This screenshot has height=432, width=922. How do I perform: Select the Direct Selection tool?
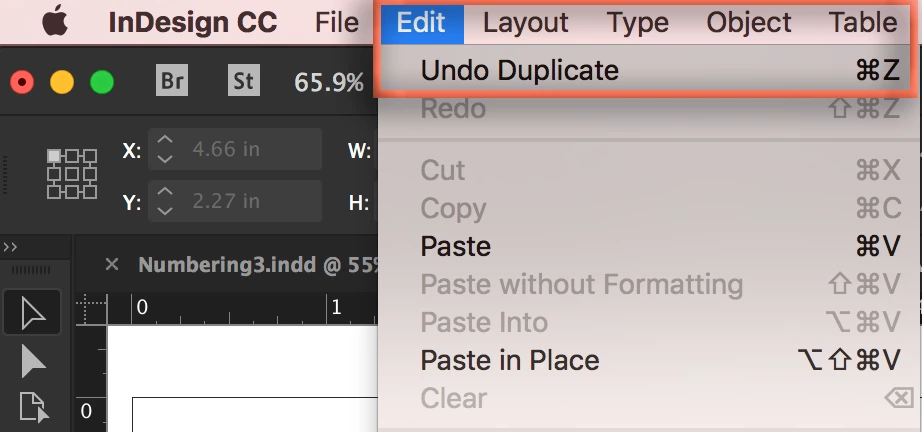click(32, 360)
